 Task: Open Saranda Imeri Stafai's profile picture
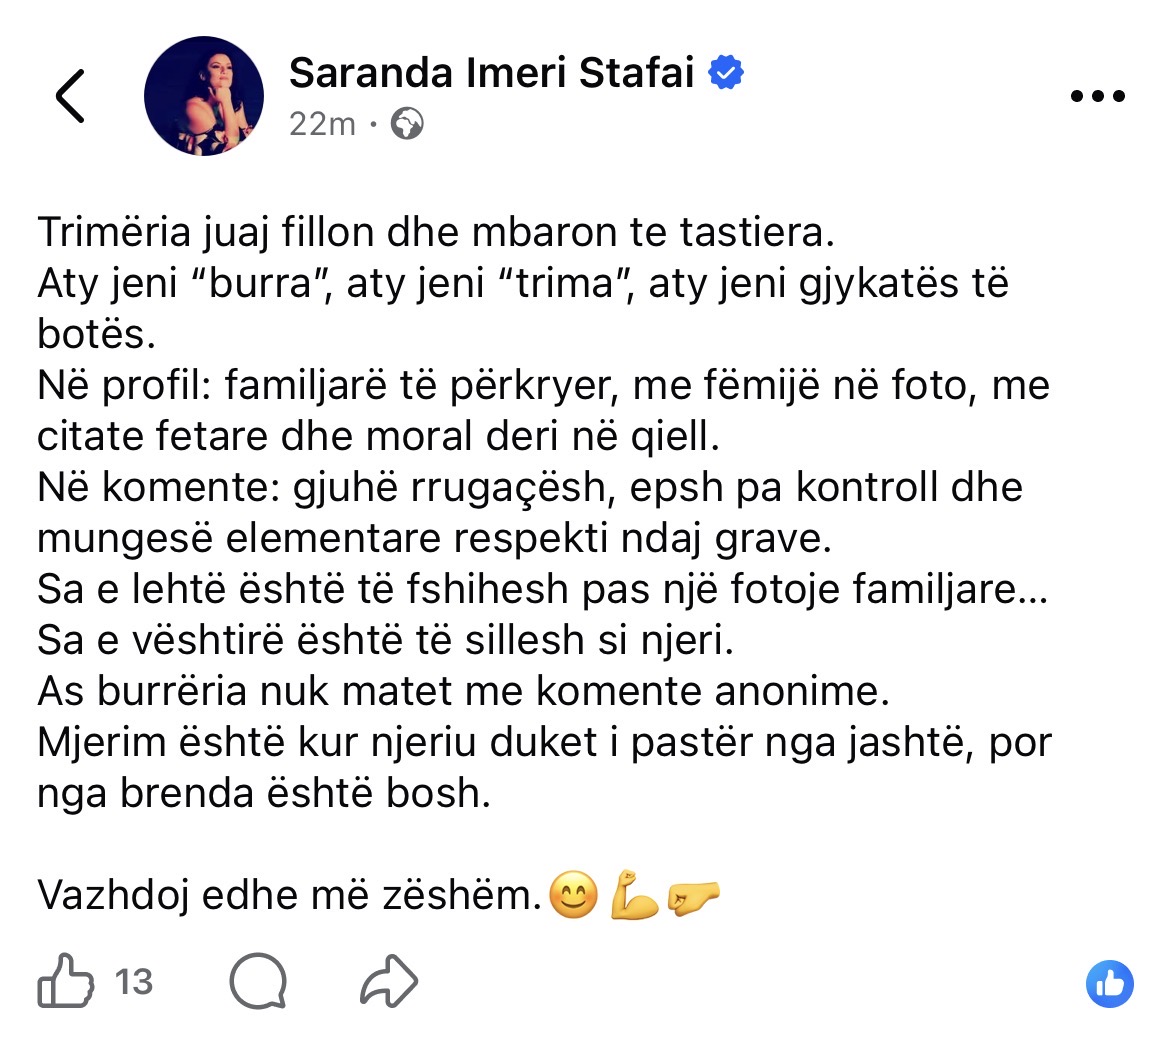pyautogui.click(x=204, y=97)
